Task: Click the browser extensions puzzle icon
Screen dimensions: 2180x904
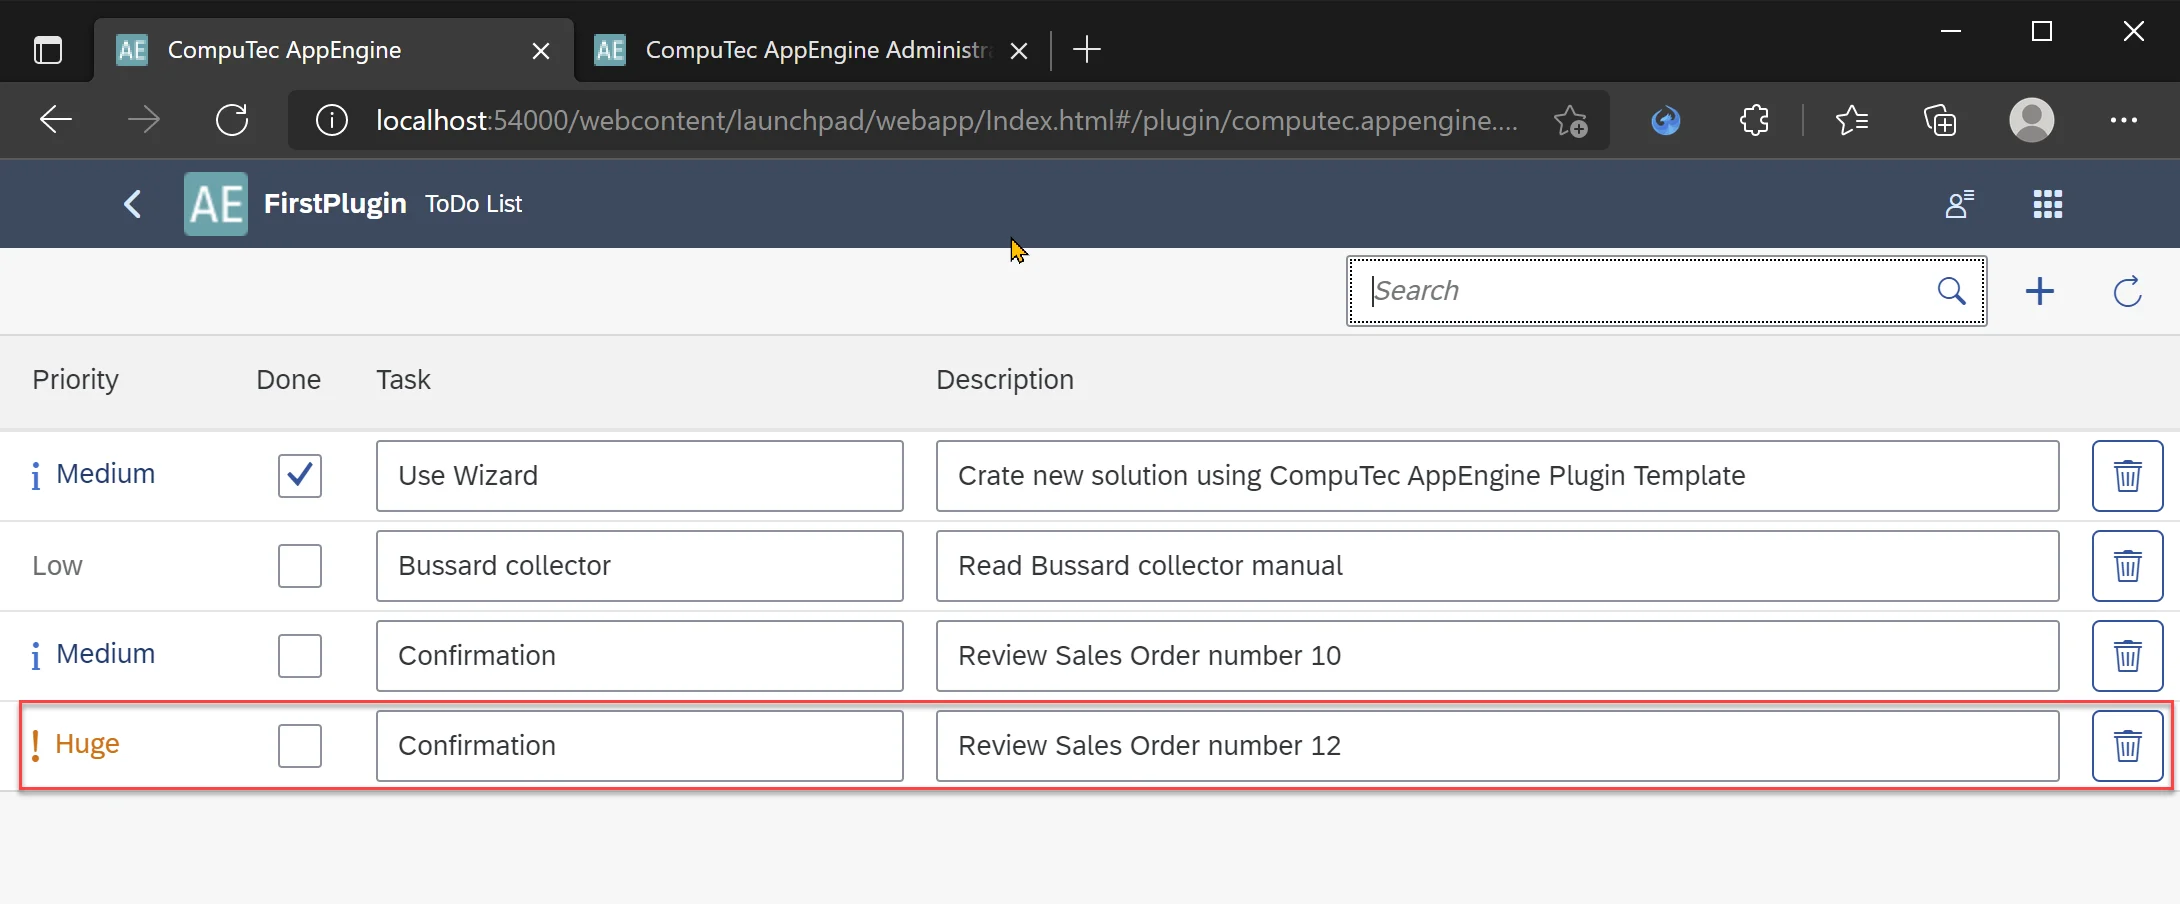Action: (1754, 120)
